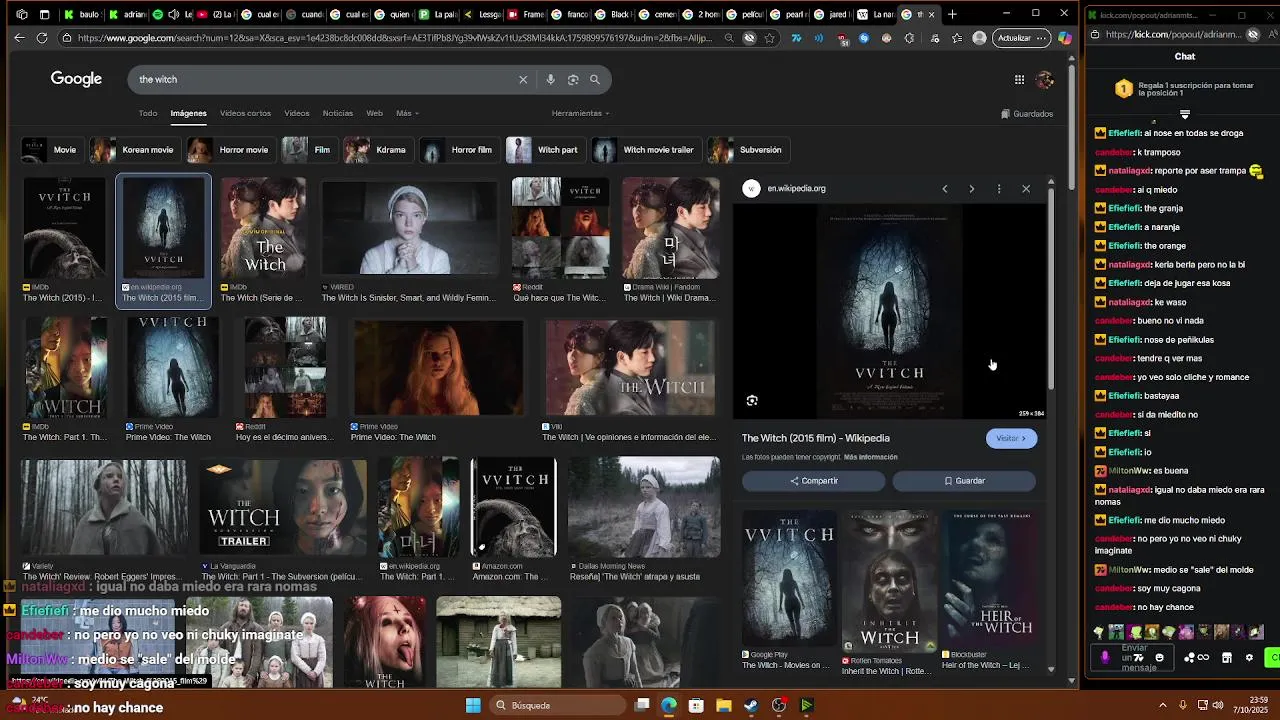The height and width of the screenshot is (720, 1280).
Task: Show previous image in preview panel
Action: pos(944,188)
